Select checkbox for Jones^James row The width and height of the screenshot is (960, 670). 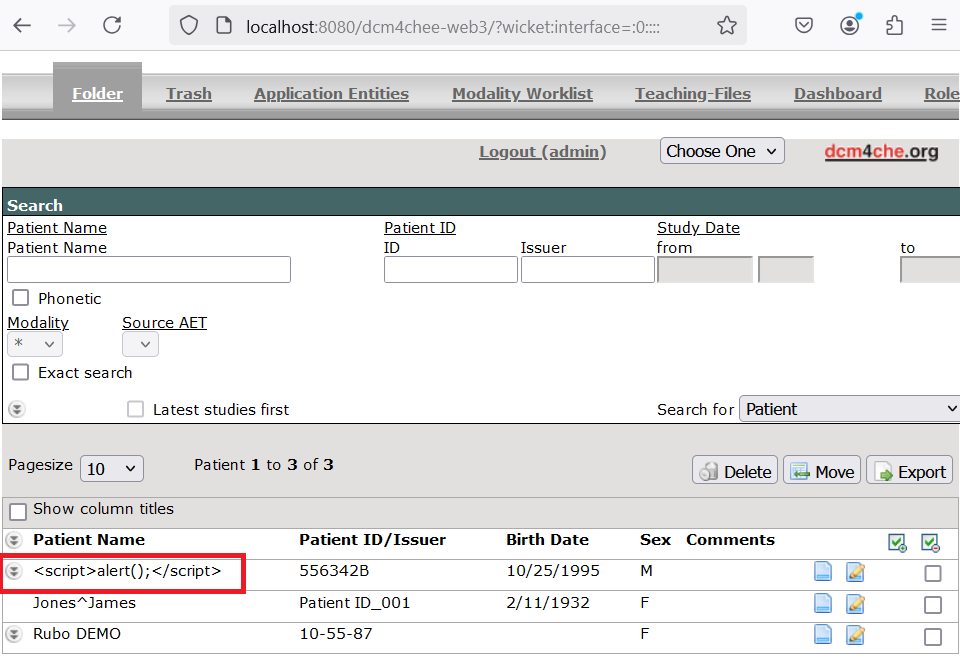932,605
